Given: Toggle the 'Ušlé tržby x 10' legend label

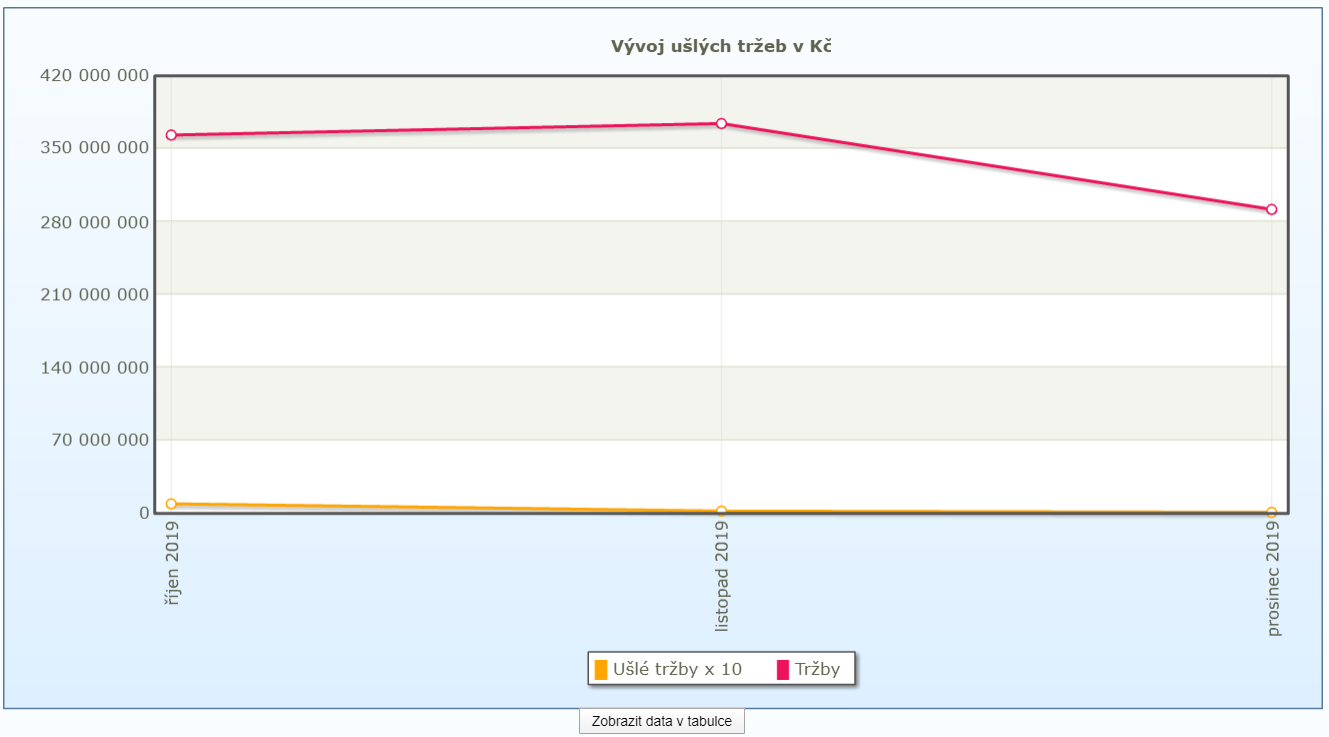Looking at the screenshot, I should (x=677, y=670).
